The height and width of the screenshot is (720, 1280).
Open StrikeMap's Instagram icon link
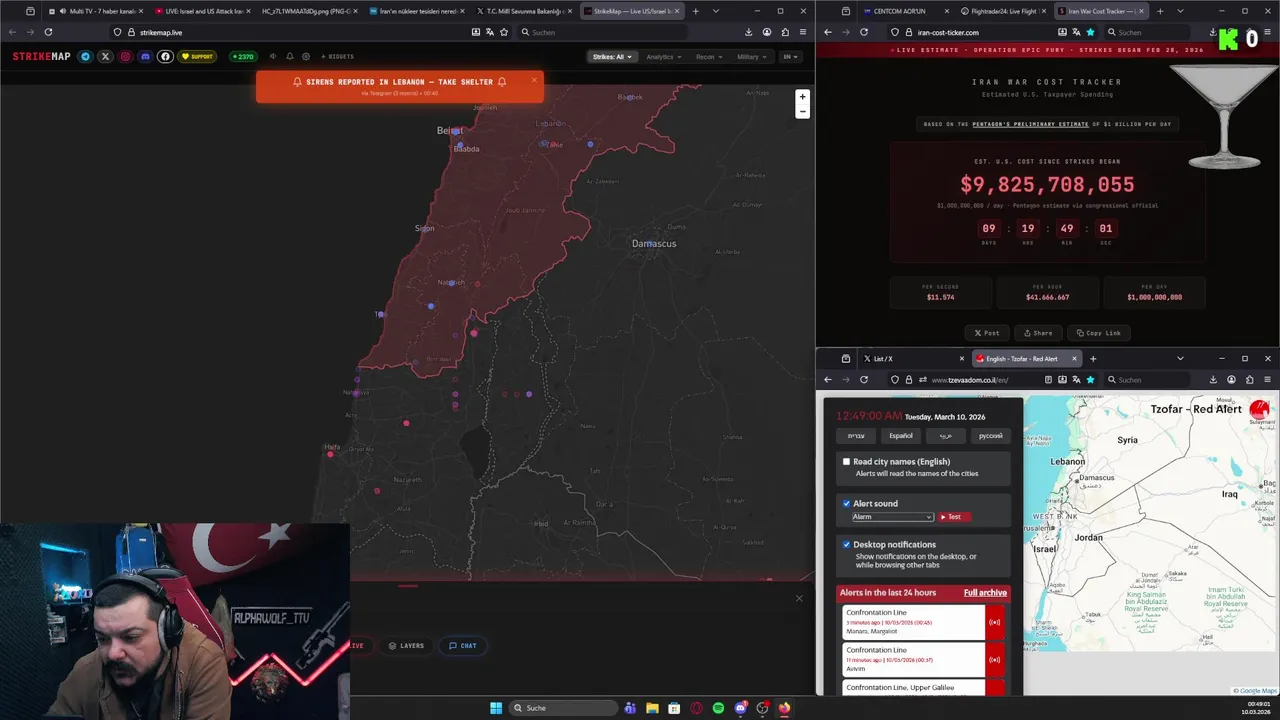click(125, 57)
